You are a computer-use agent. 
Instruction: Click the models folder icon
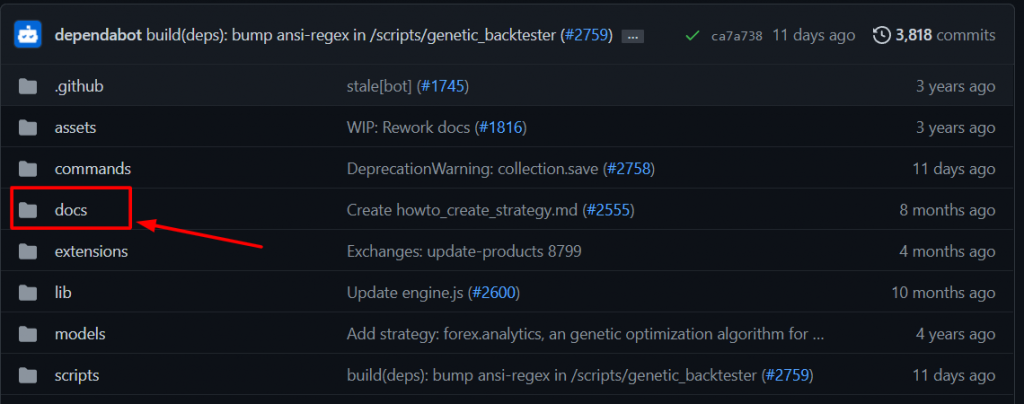pos(27,334)
